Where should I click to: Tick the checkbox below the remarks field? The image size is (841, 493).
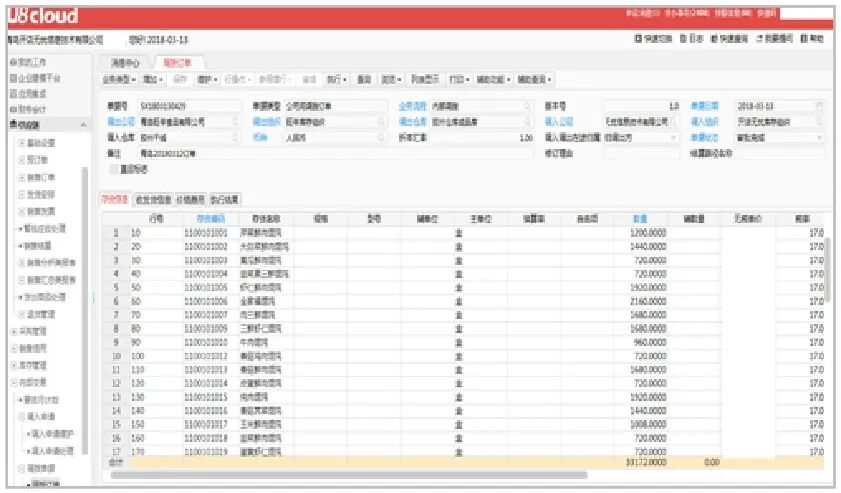pyautogui.click(x=113, y=169)
